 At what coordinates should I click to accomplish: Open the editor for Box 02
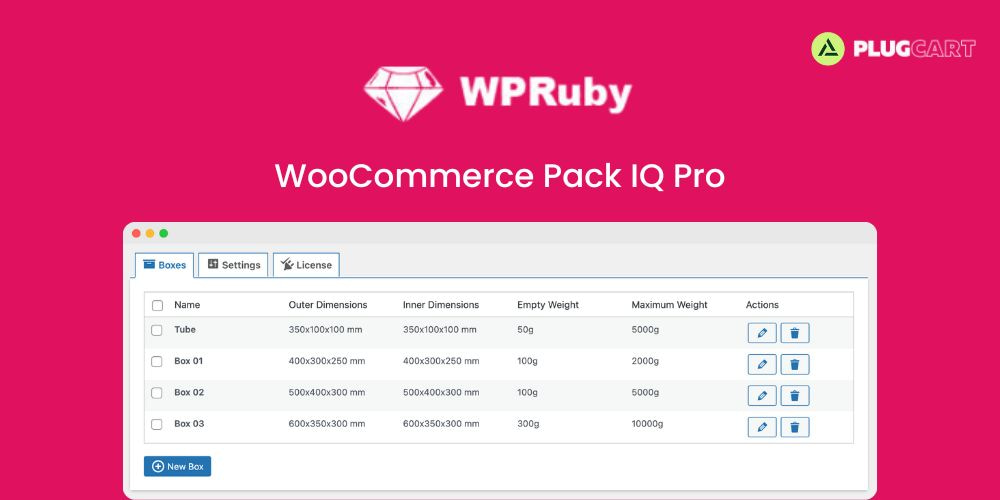(762, 396)
